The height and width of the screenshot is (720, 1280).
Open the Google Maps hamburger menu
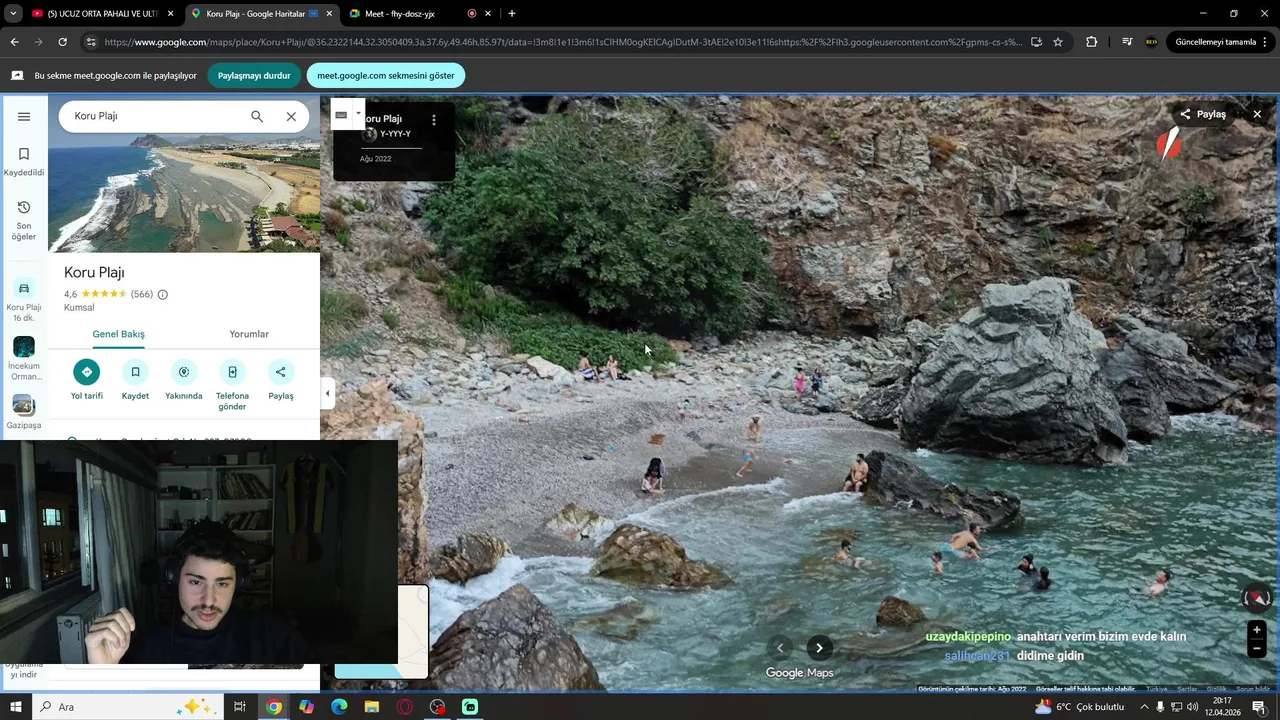click(24, 116)
